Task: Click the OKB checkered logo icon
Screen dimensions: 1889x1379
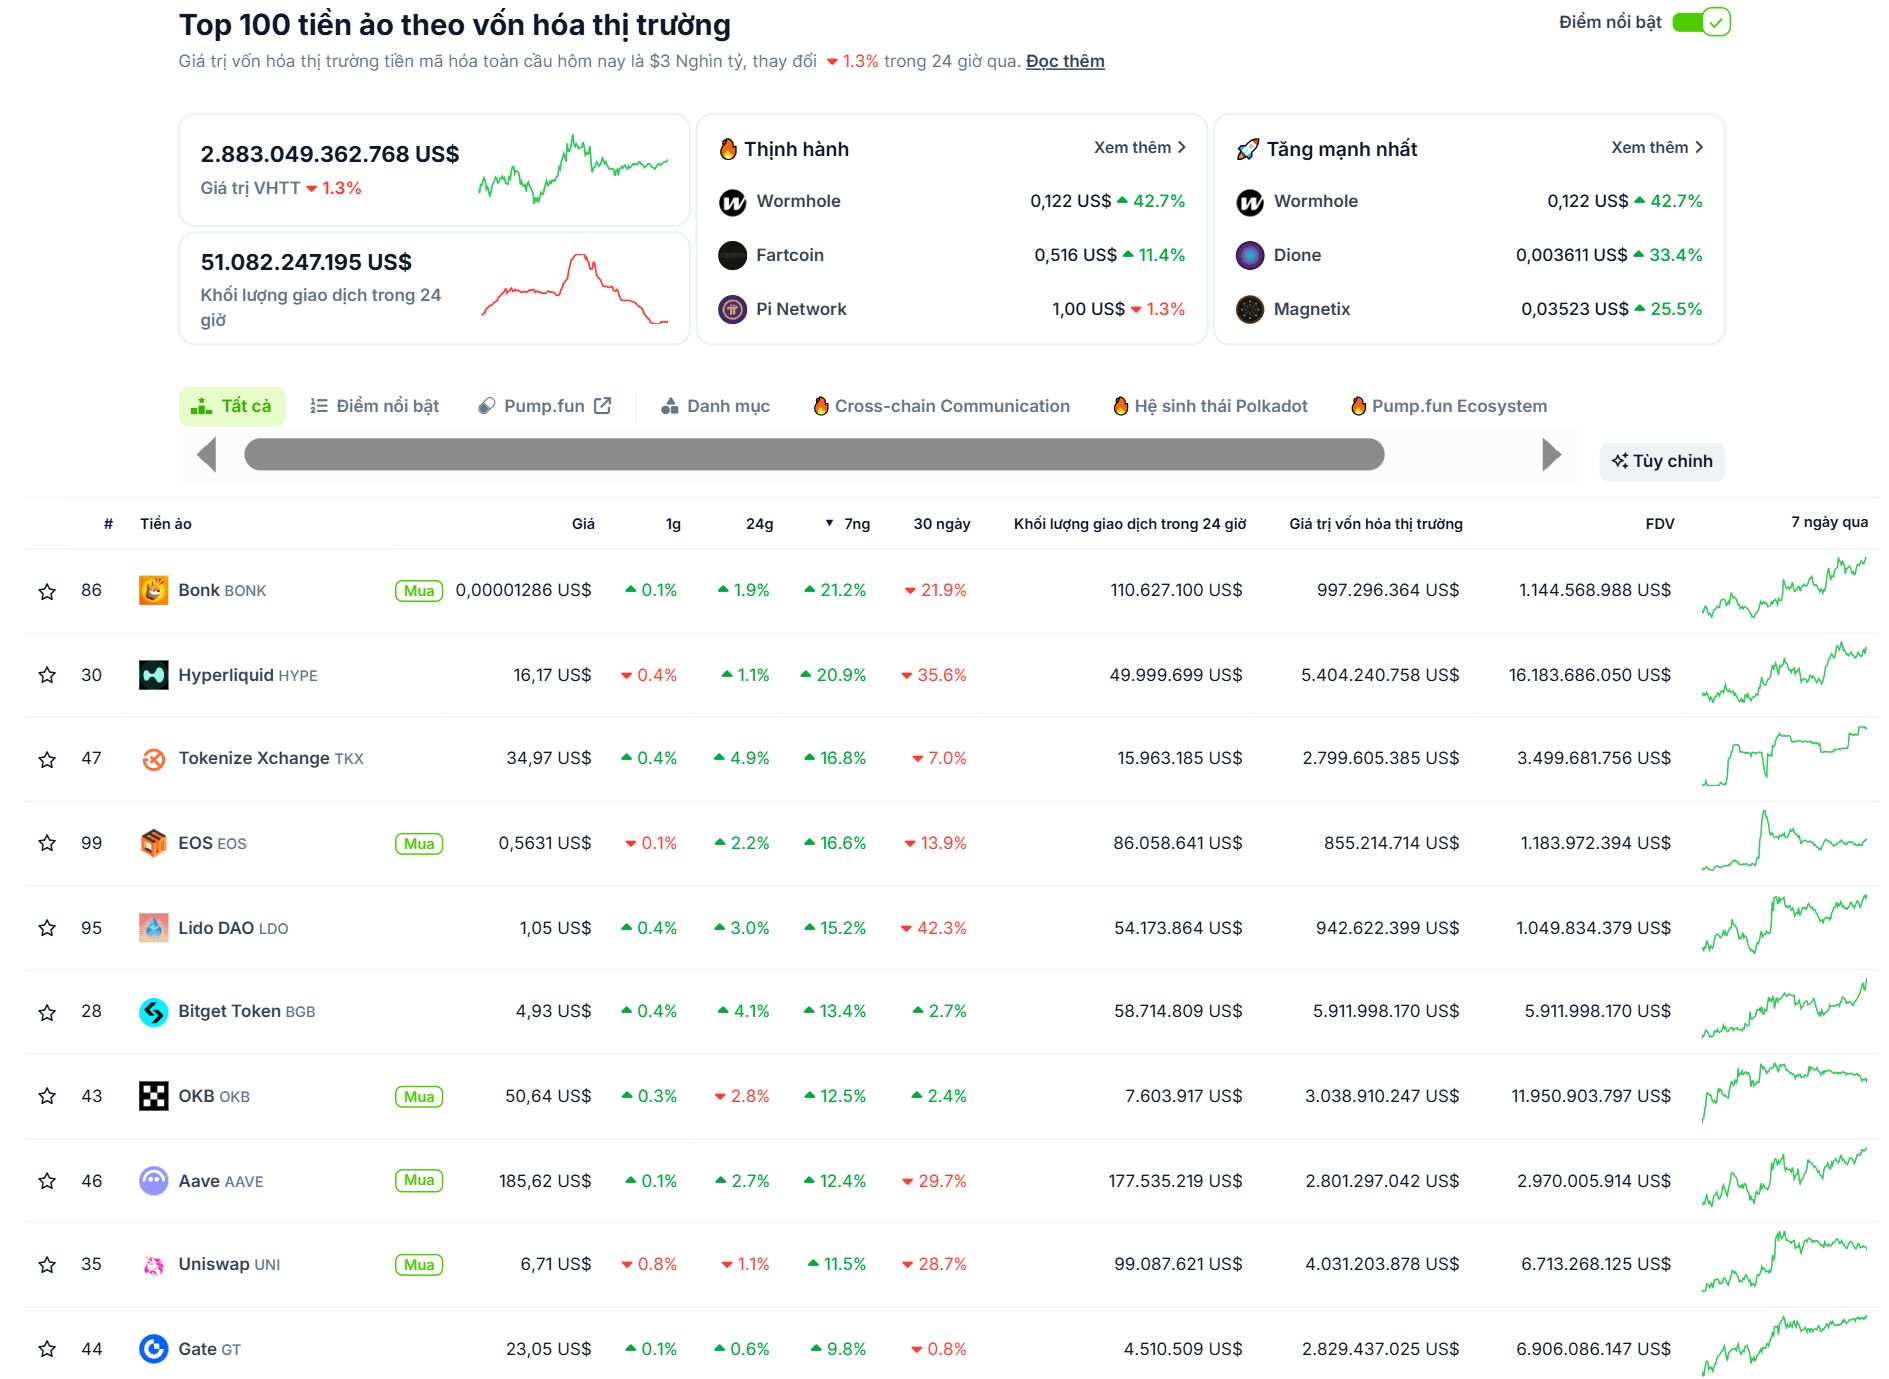Action: tap(153, 1096)
